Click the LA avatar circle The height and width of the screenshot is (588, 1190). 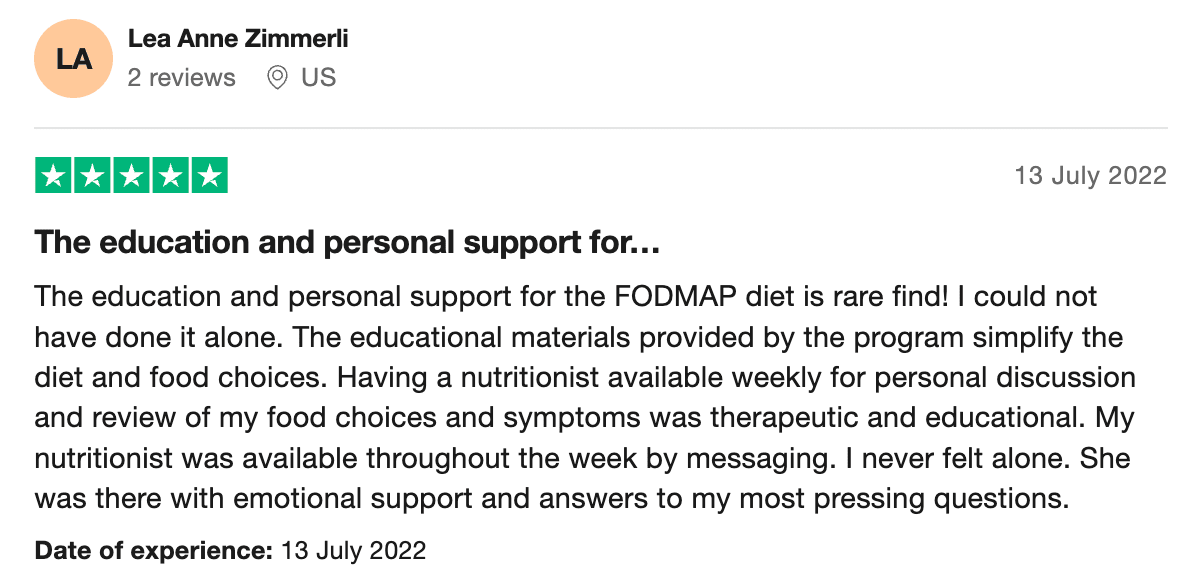tap(74, 58)
